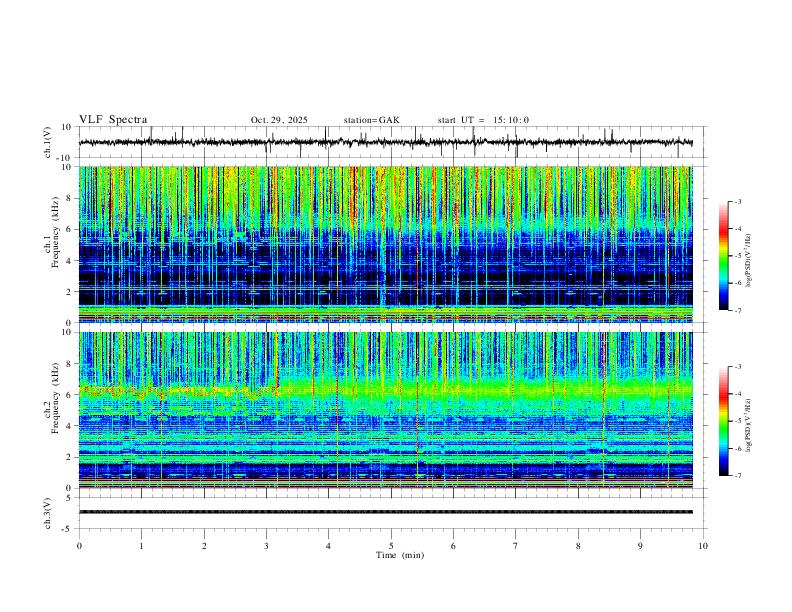Click the "ch.3(V)" axis label
This screenshot has width=792, height=612.
[x=48, y=513]
